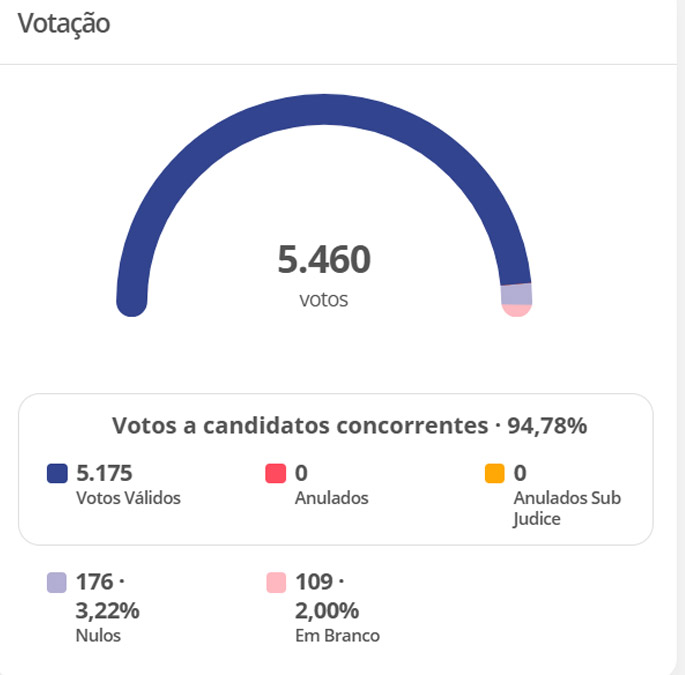The width and height of the screenshot is (685, 675).
Task: Click the pink tip of the gauge
Action: point(516,309)
